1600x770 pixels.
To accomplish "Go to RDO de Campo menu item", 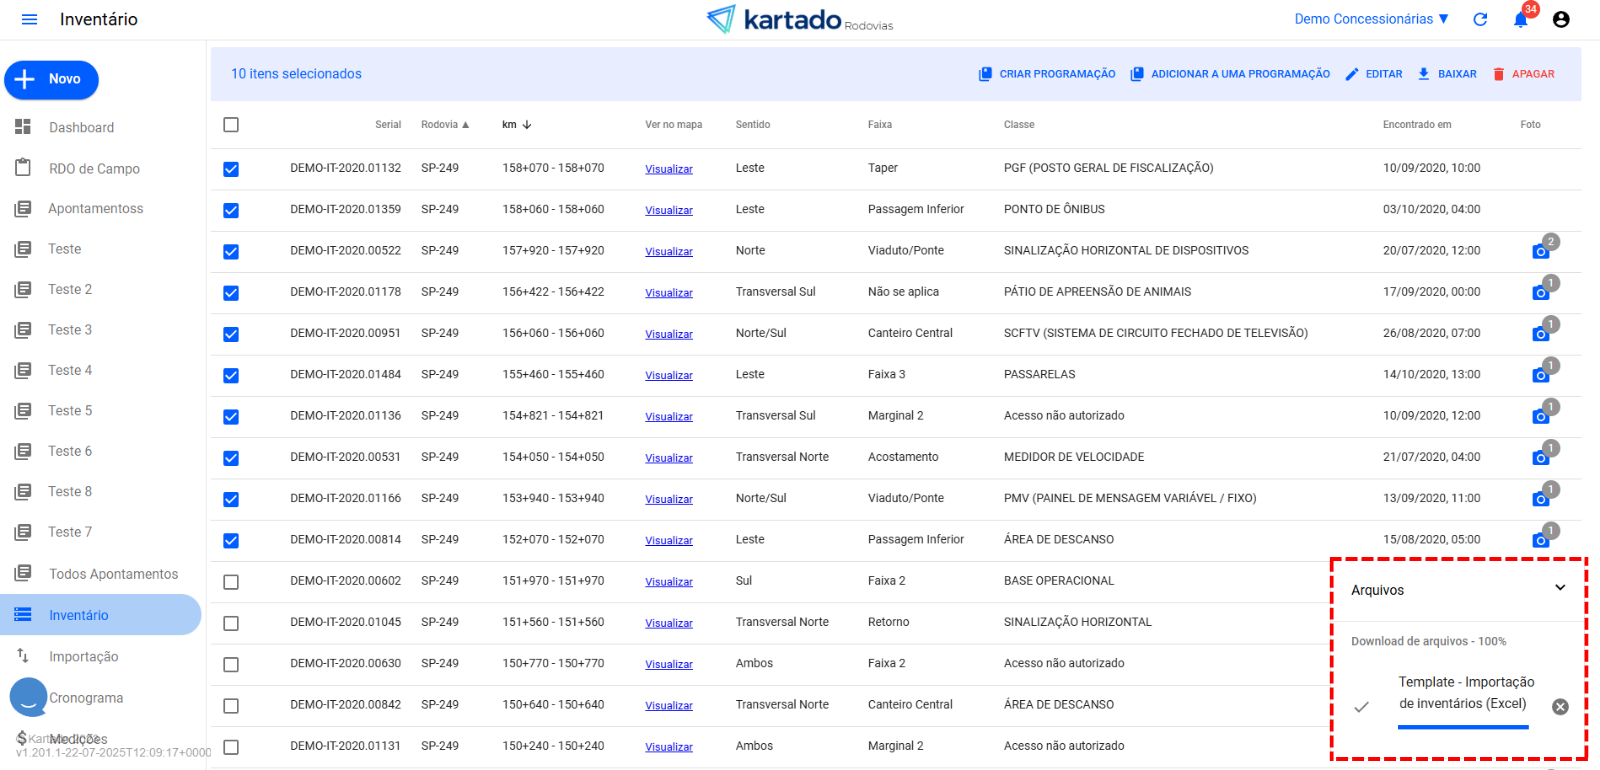I will coord(94,169).
